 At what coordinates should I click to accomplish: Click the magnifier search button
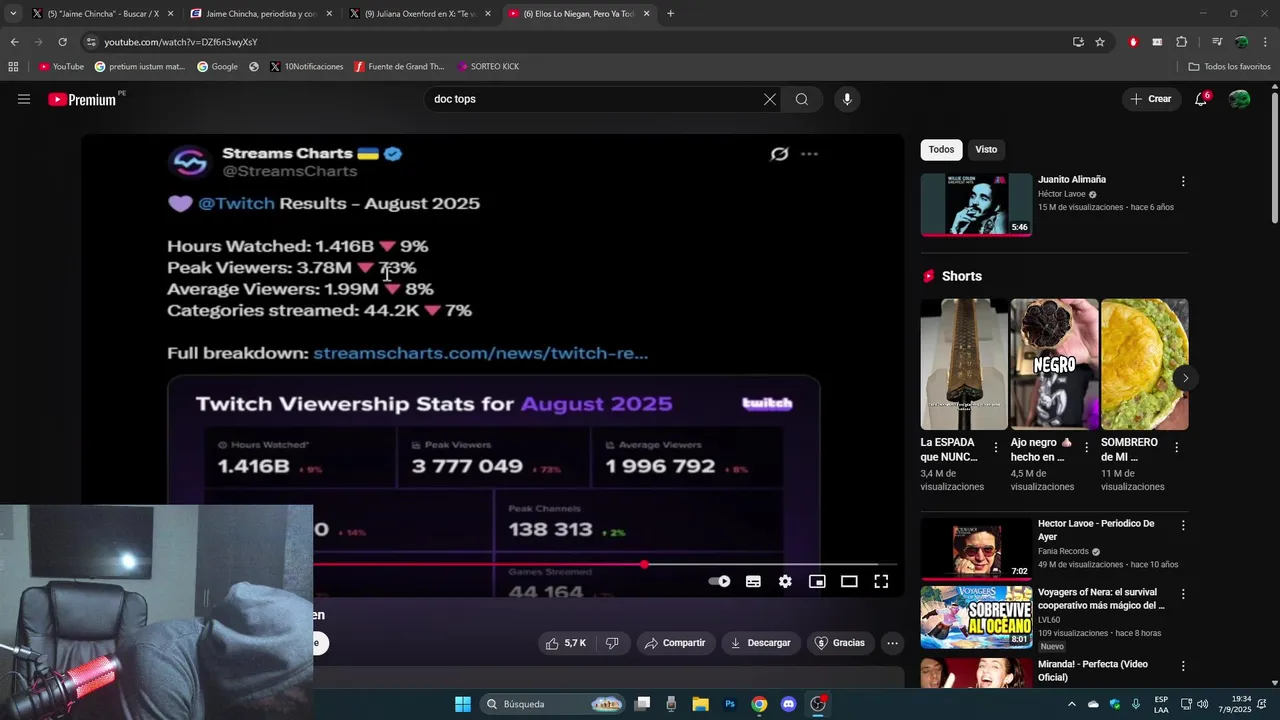click(x=802, y=99)
